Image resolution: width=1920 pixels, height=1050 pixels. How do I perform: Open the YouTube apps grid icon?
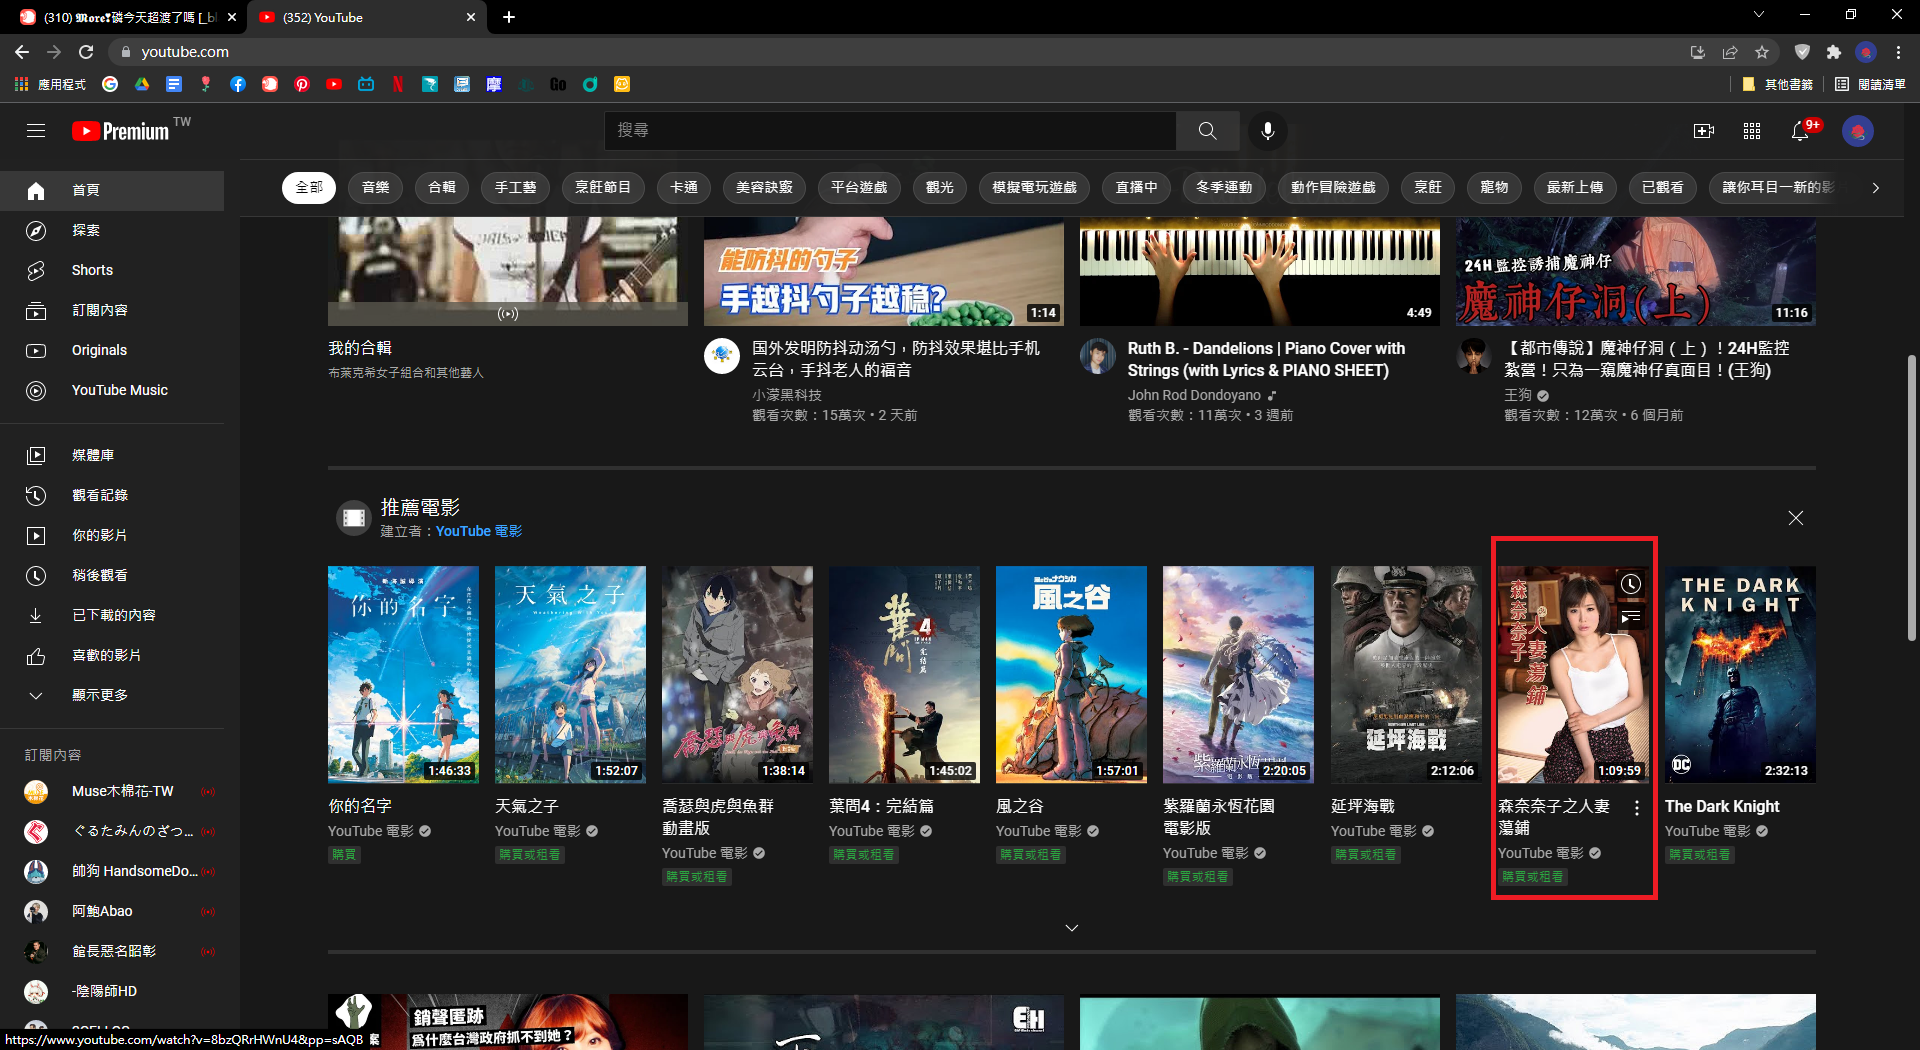tap(1752, 131)
